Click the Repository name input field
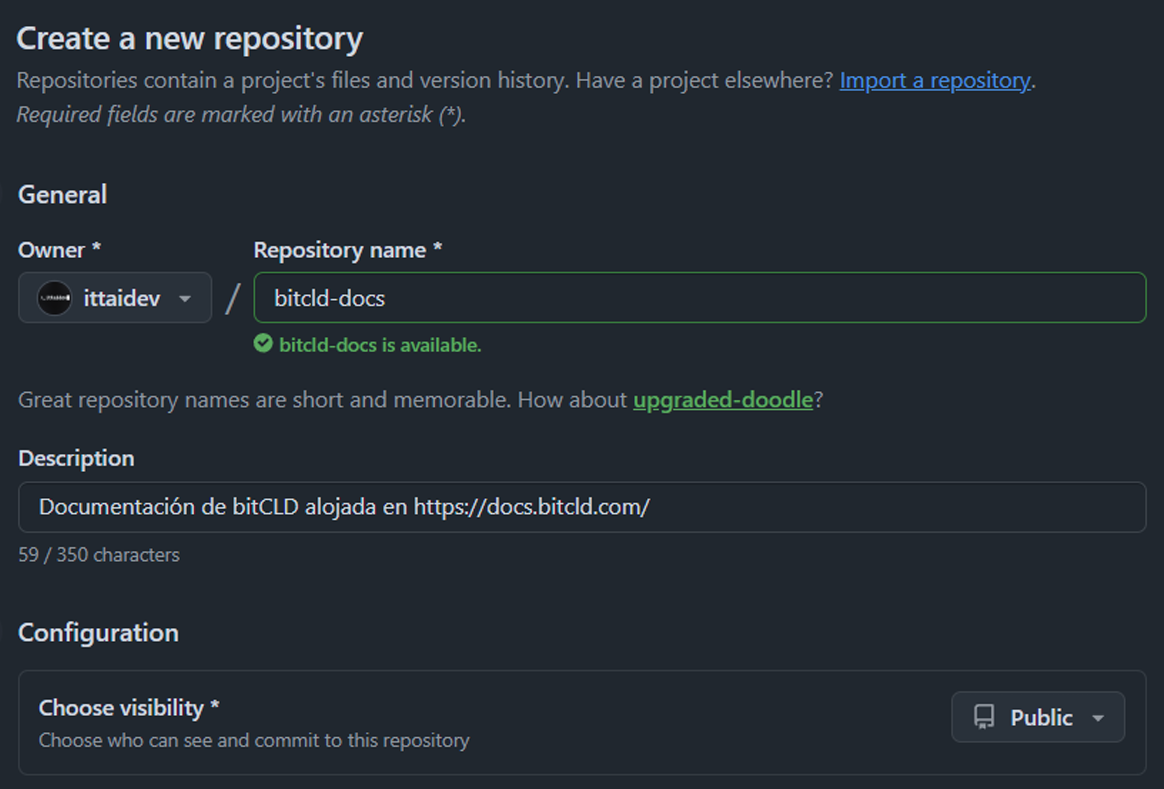Screen dimensions: 1164x789 (700, 297)
